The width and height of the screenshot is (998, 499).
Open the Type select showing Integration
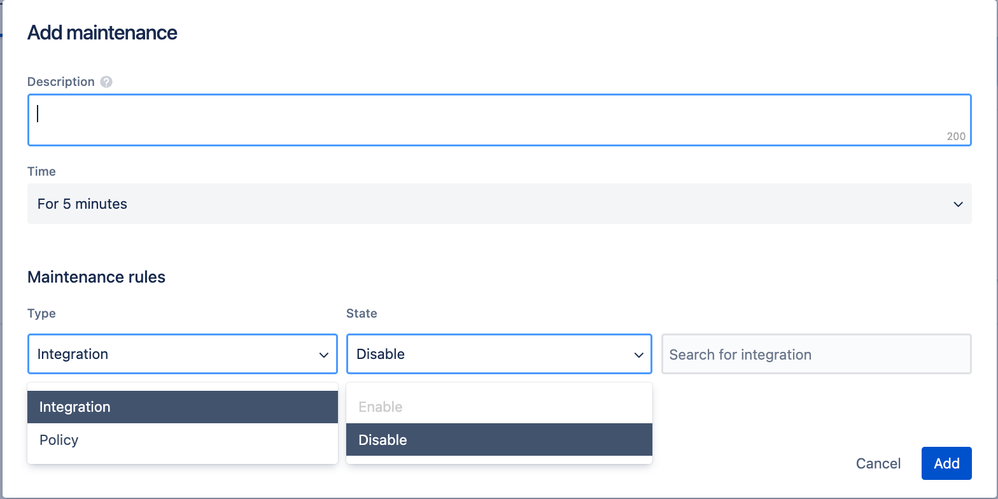click(x=183, y=354)
